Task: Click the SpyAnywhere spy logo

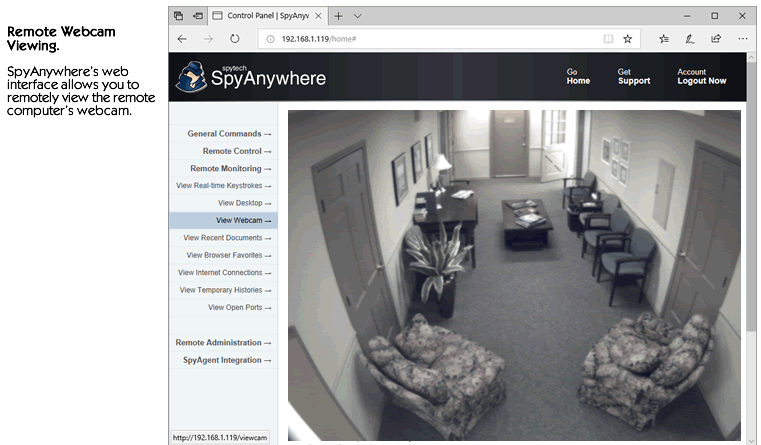Action: 192,77
